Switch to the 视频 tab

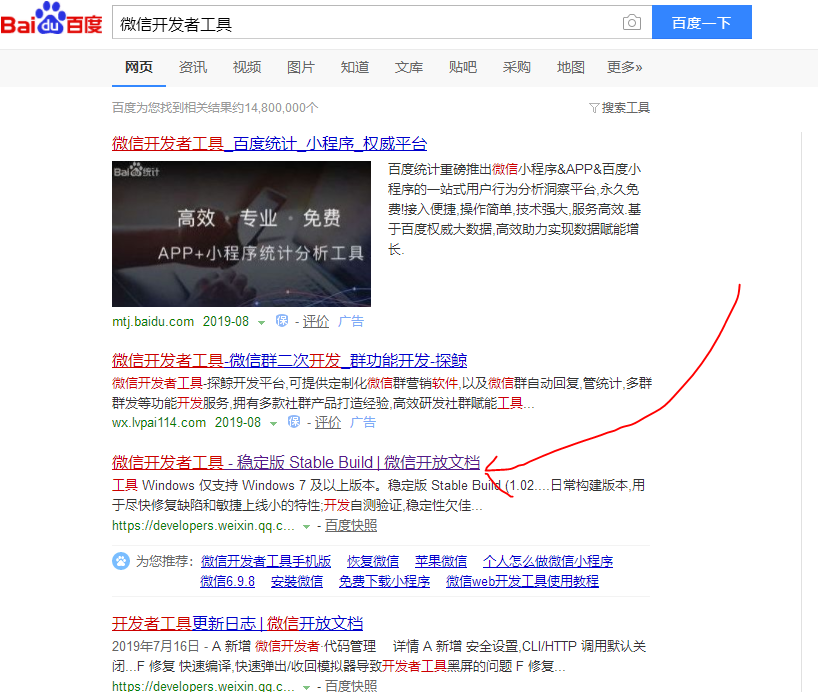(x=246, y=68)
